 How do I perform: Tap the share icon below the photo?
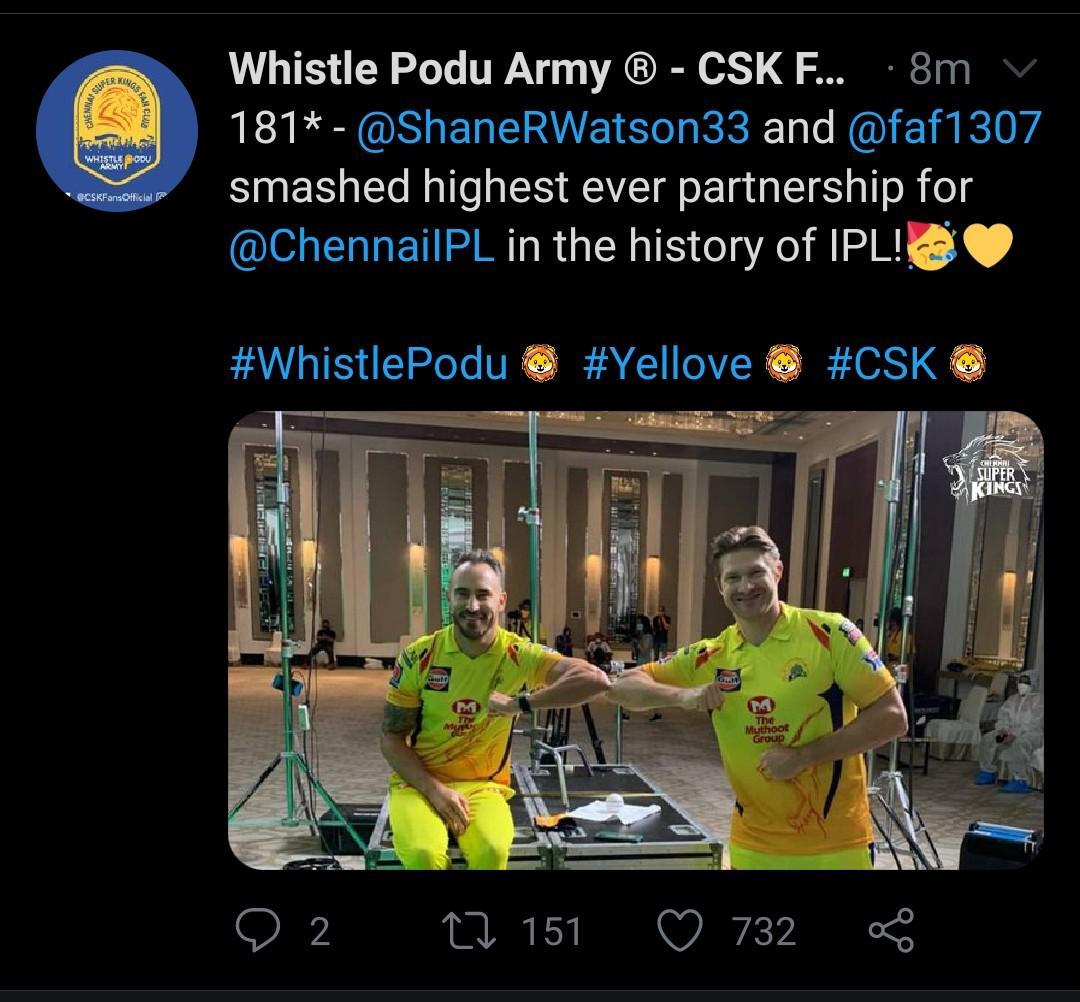[x=891, y=930]
